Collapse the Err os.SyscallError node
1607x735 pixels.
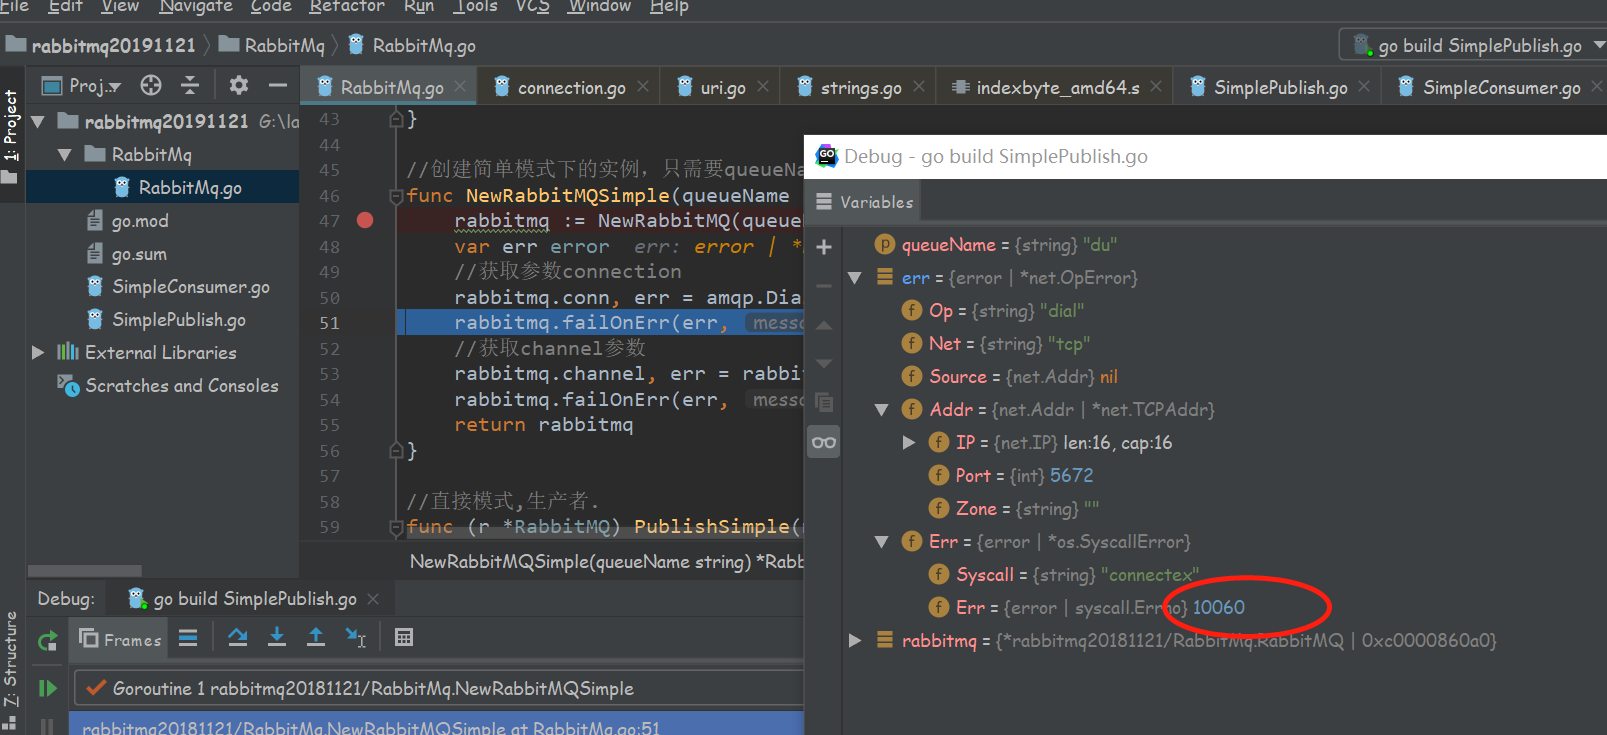coord(881,542)
